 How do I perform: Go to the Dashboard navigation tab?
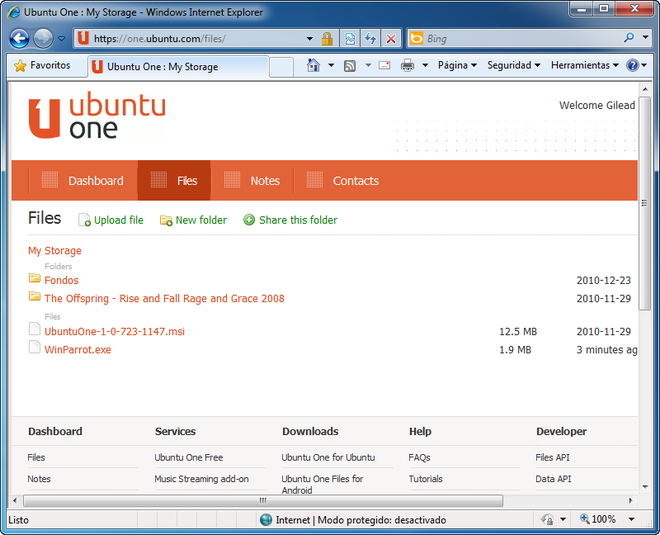click(83, 181)
